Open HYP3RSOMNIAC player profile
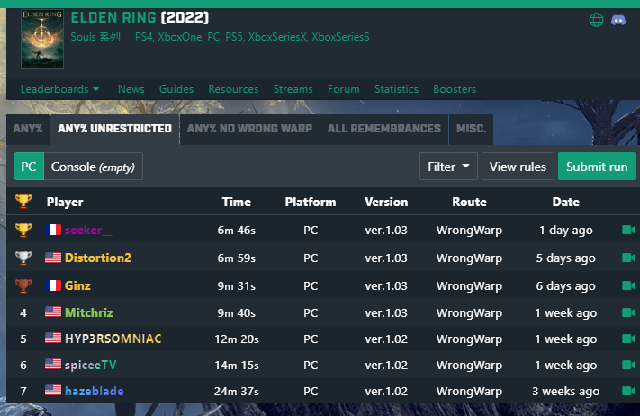 [113, 338]
